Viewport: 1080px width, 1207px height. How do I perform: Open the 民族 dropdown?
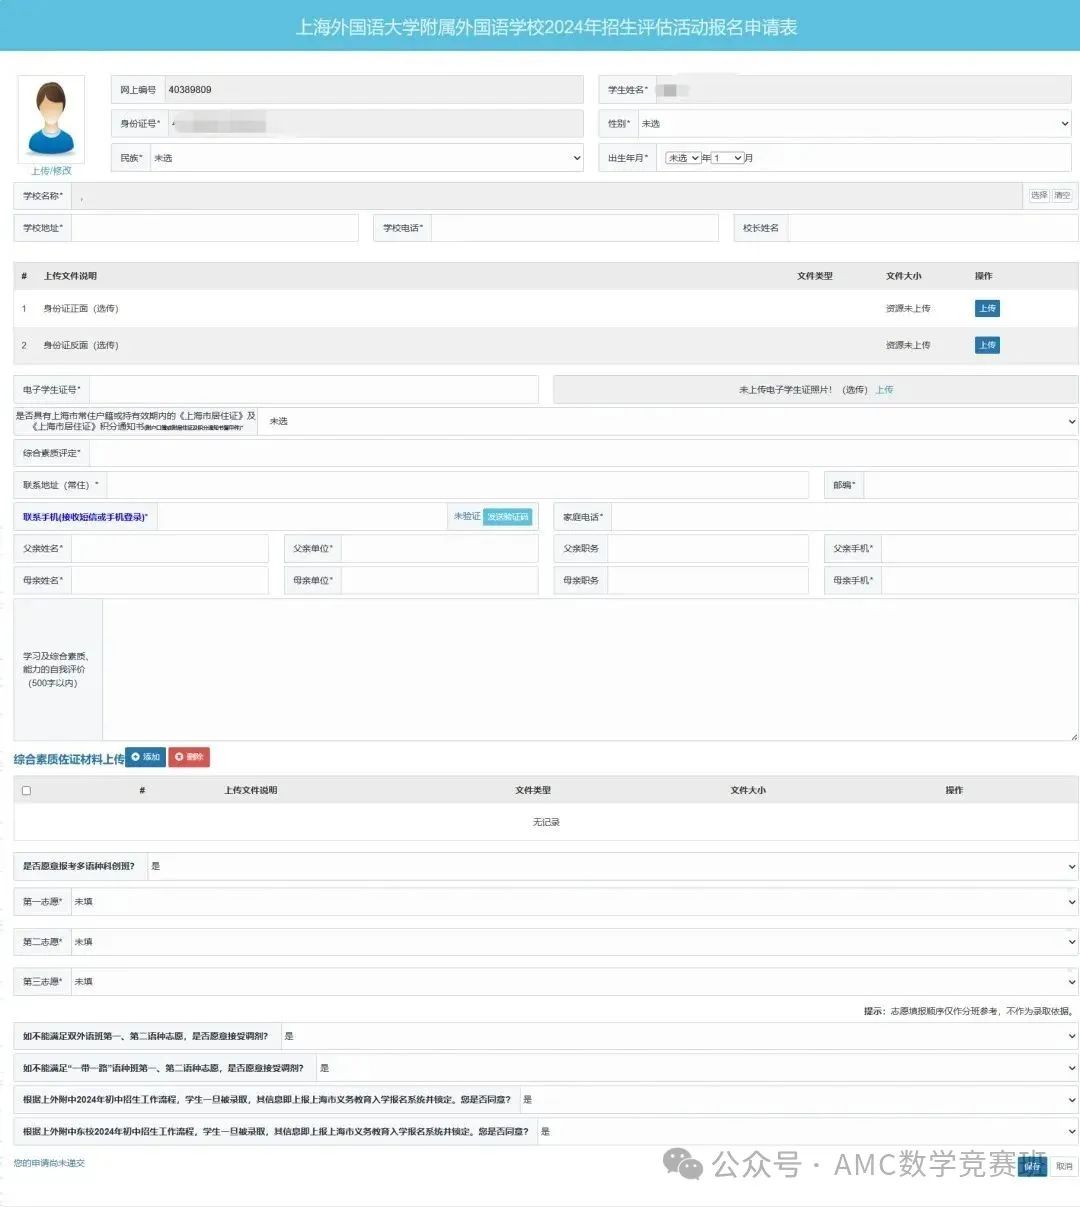[366, 158]
